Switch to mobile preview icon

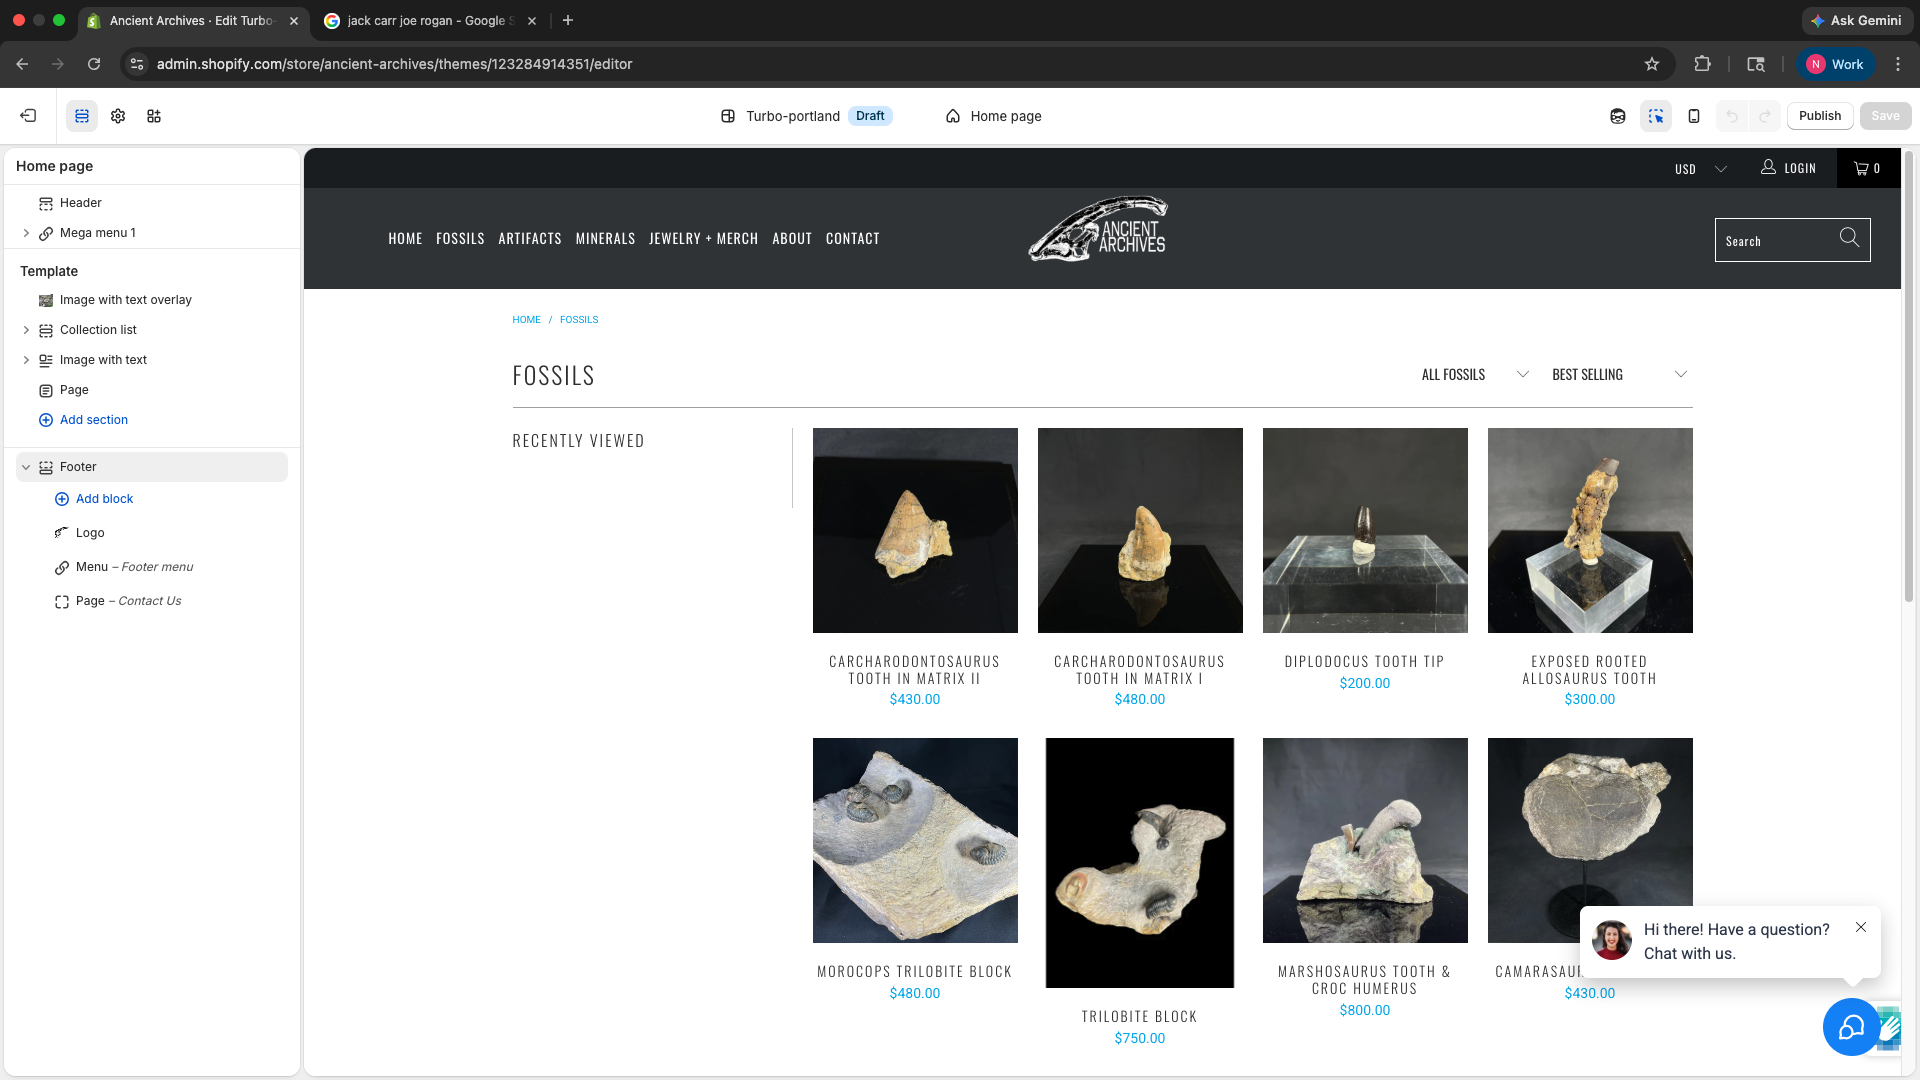coord(1694,116)
